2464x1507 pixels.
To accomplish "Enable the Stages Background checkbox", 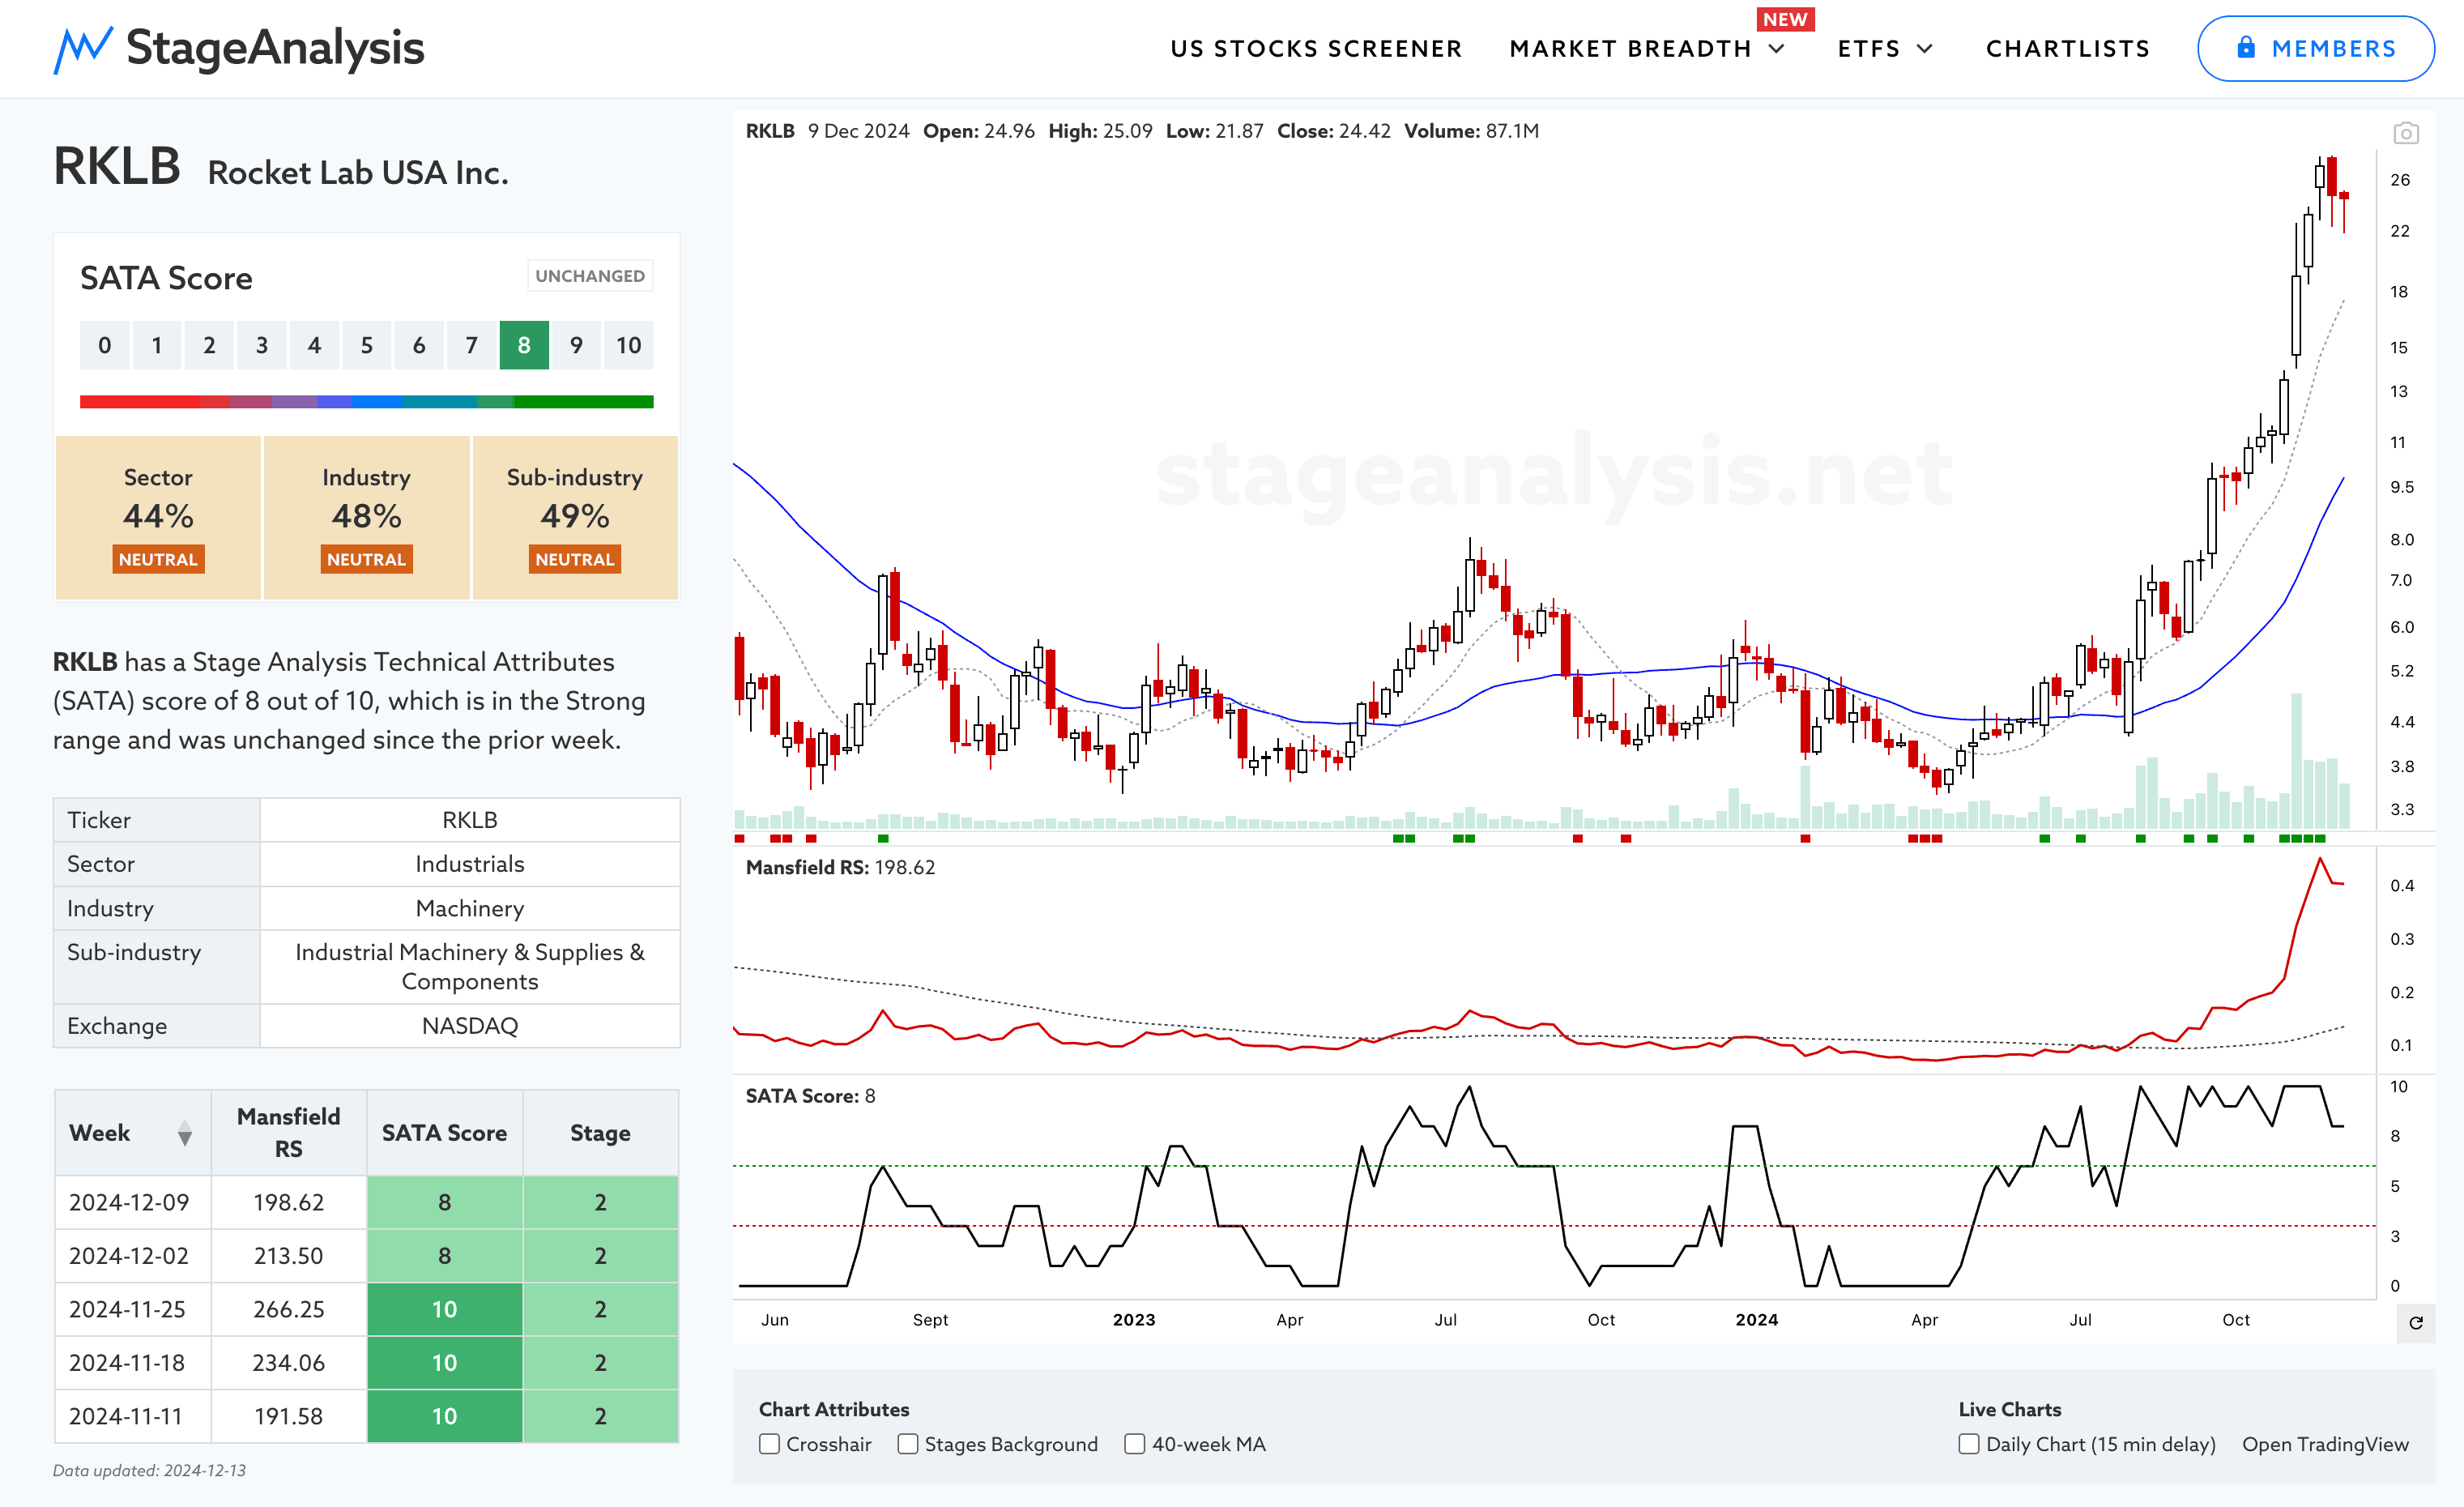I will click(x=908, y=1444).
